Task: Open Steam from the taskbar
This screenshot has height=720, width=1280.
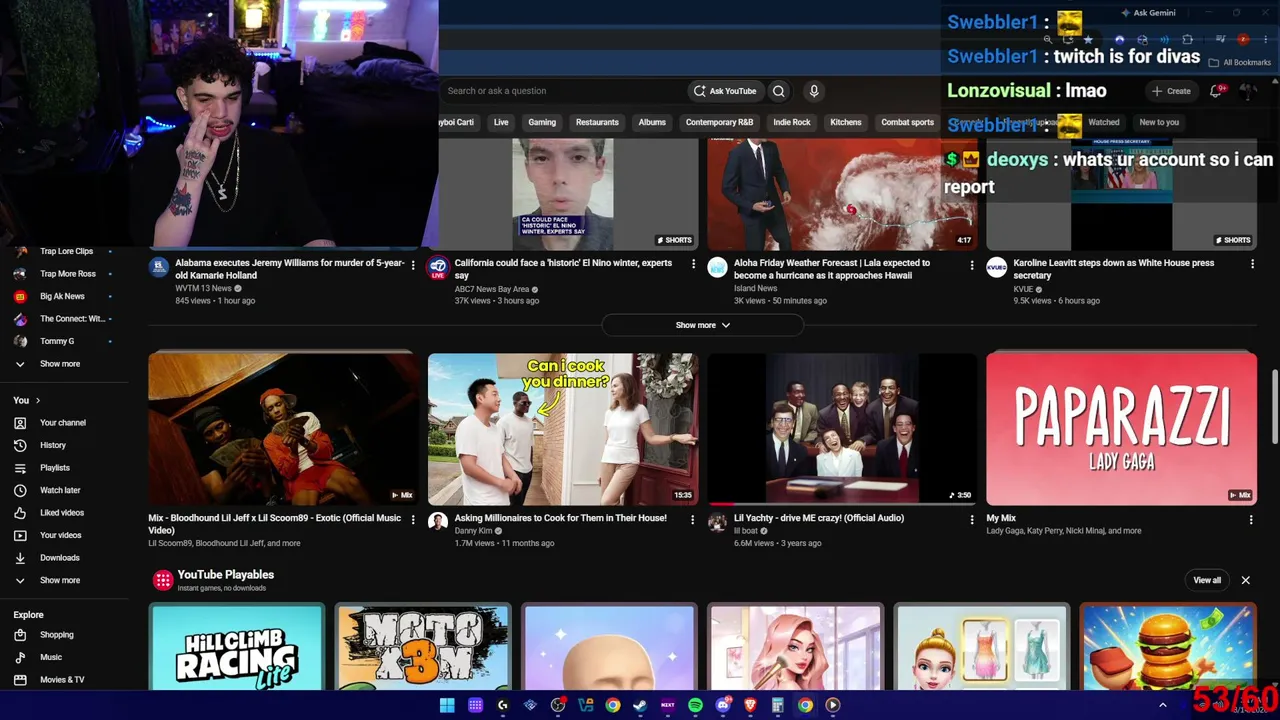Action: (640, 705)
